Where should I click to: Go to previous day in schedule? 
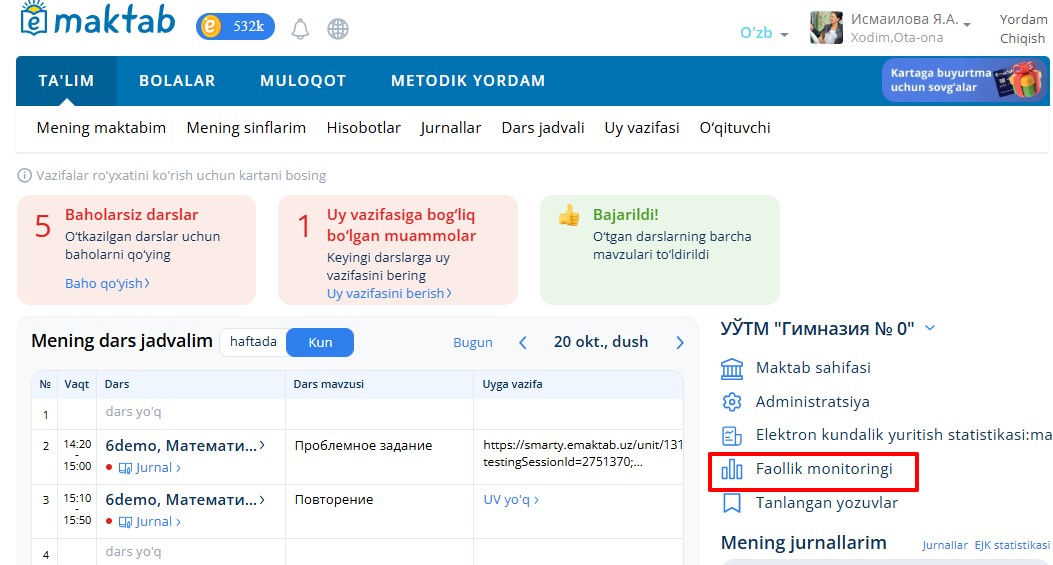pyautogui.click(x=522, y=342)
